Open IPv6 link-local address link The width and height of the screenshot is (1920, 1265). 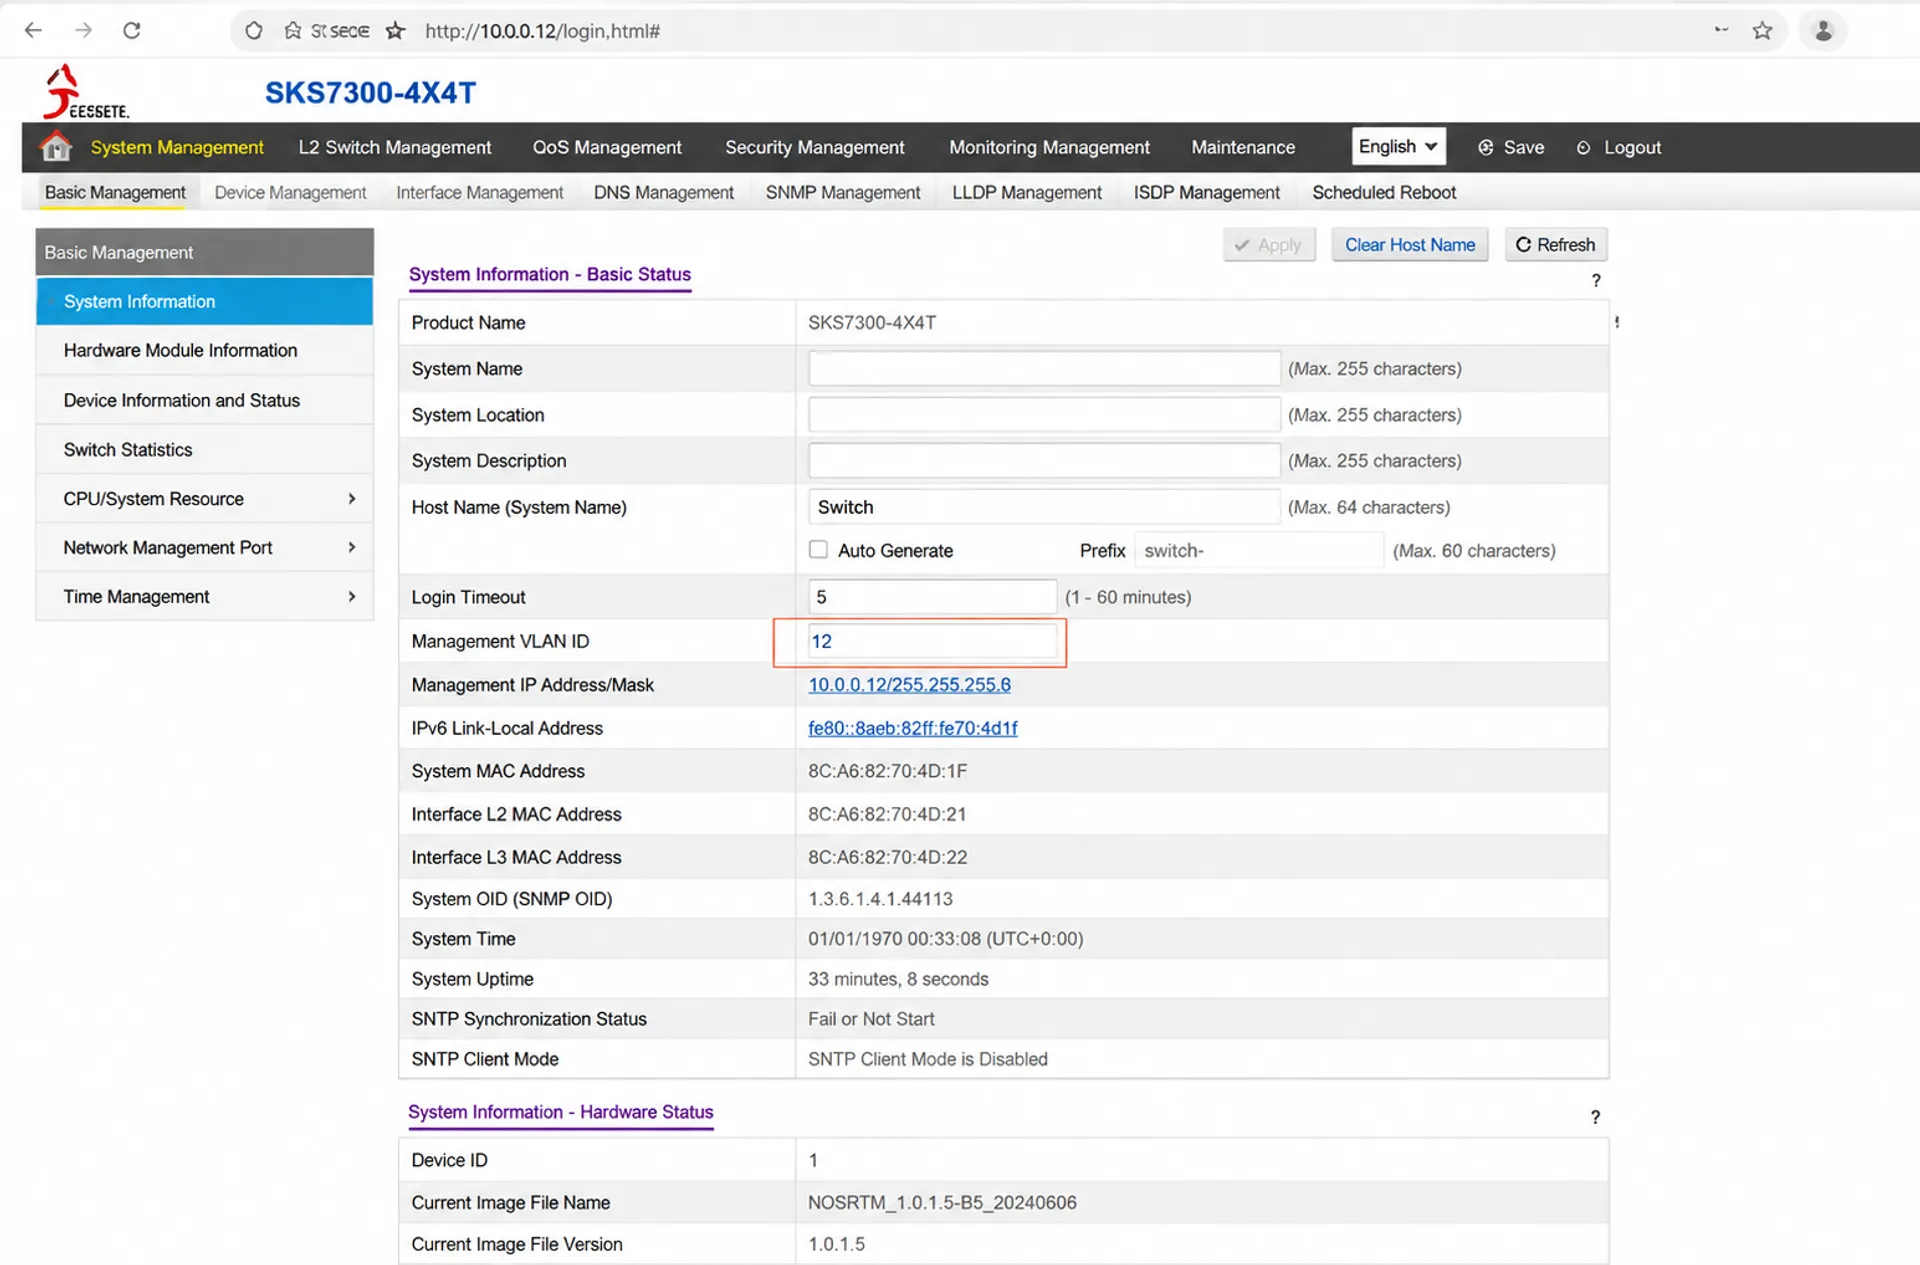pyautogui.click(x=913, y=729)
